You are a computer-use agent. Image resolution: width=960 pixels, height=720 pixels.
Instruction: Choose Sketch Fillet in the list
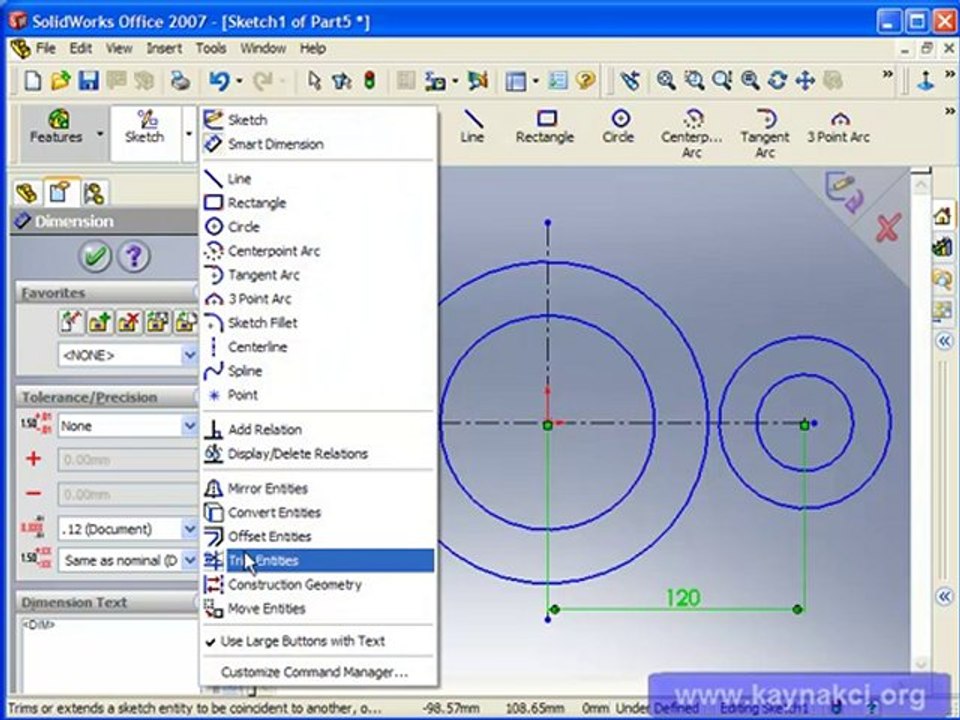(x=318, y=323)
